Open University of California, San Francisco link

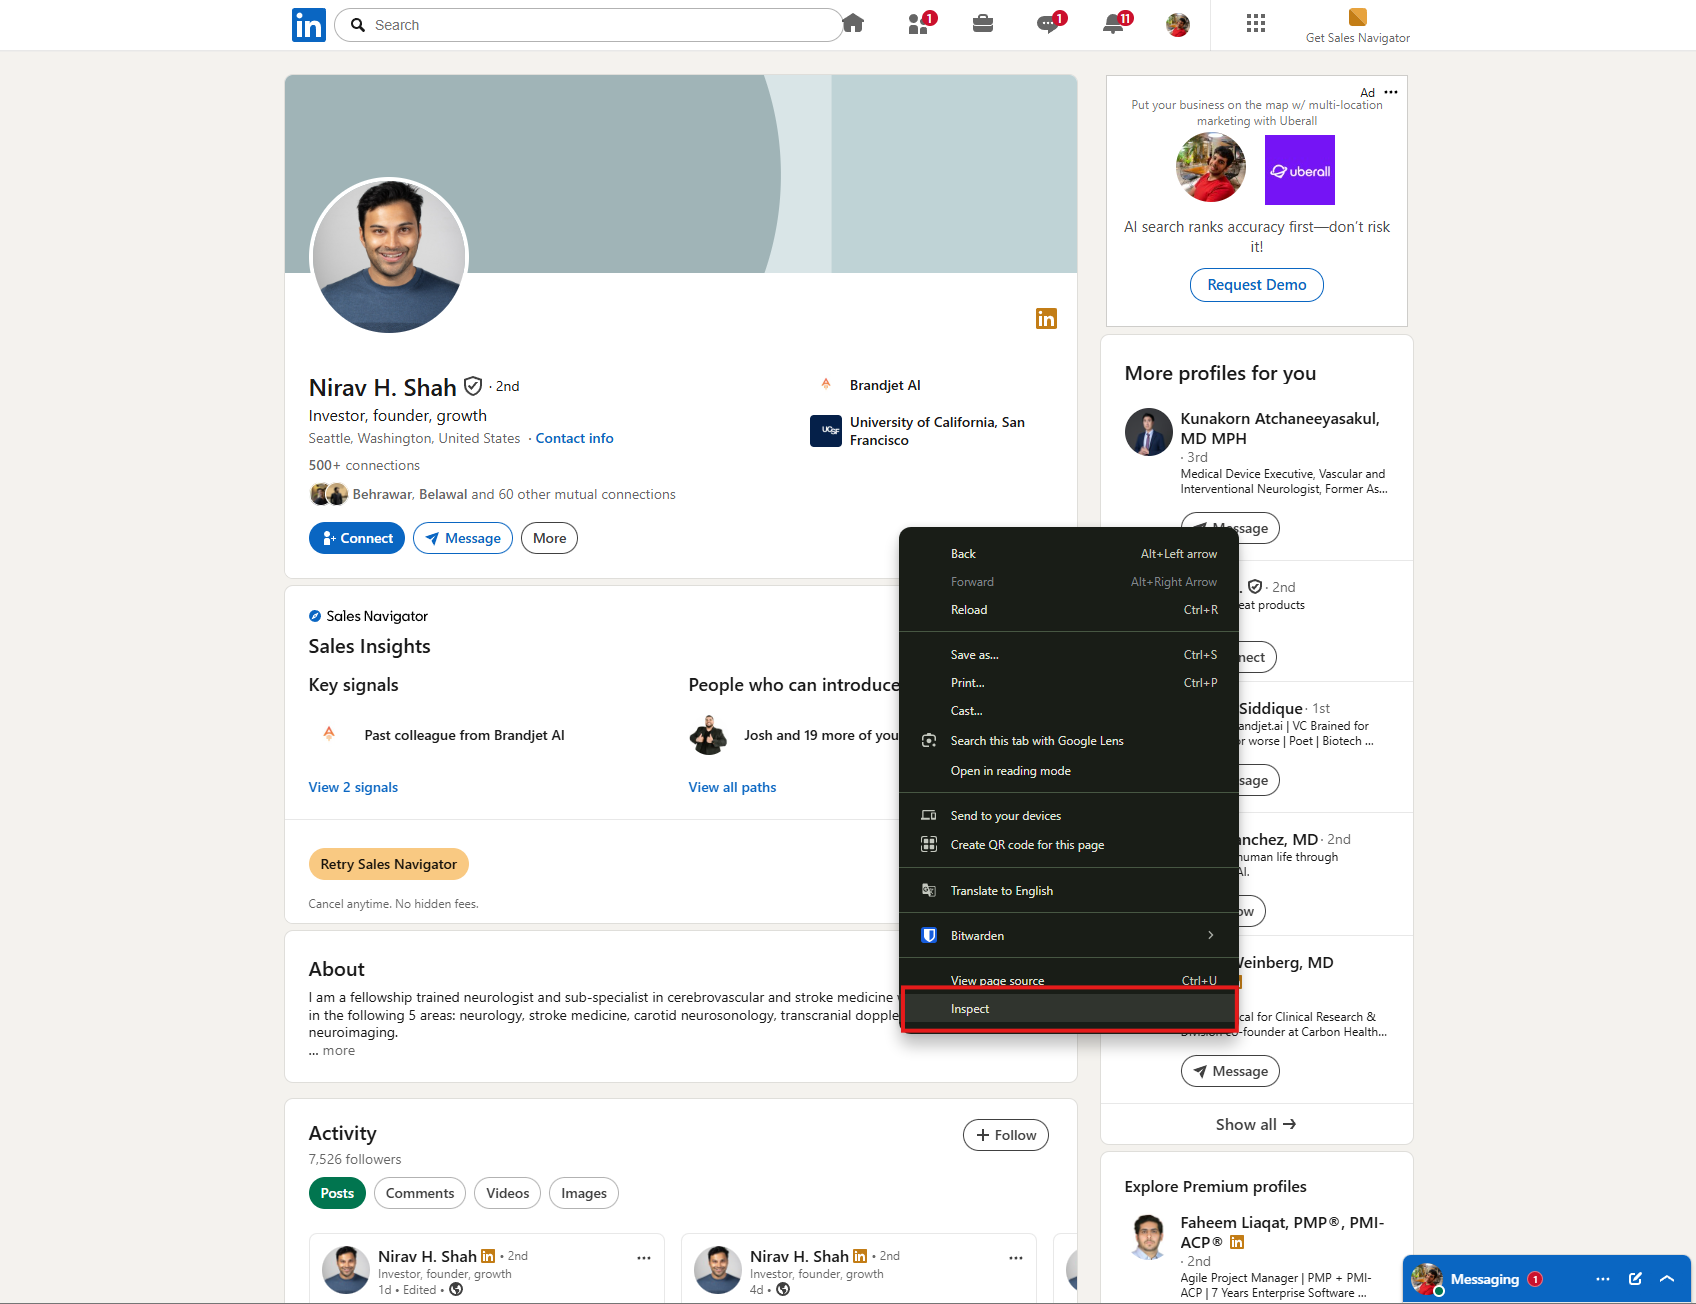pyautogui.click(x=937, y=431)
